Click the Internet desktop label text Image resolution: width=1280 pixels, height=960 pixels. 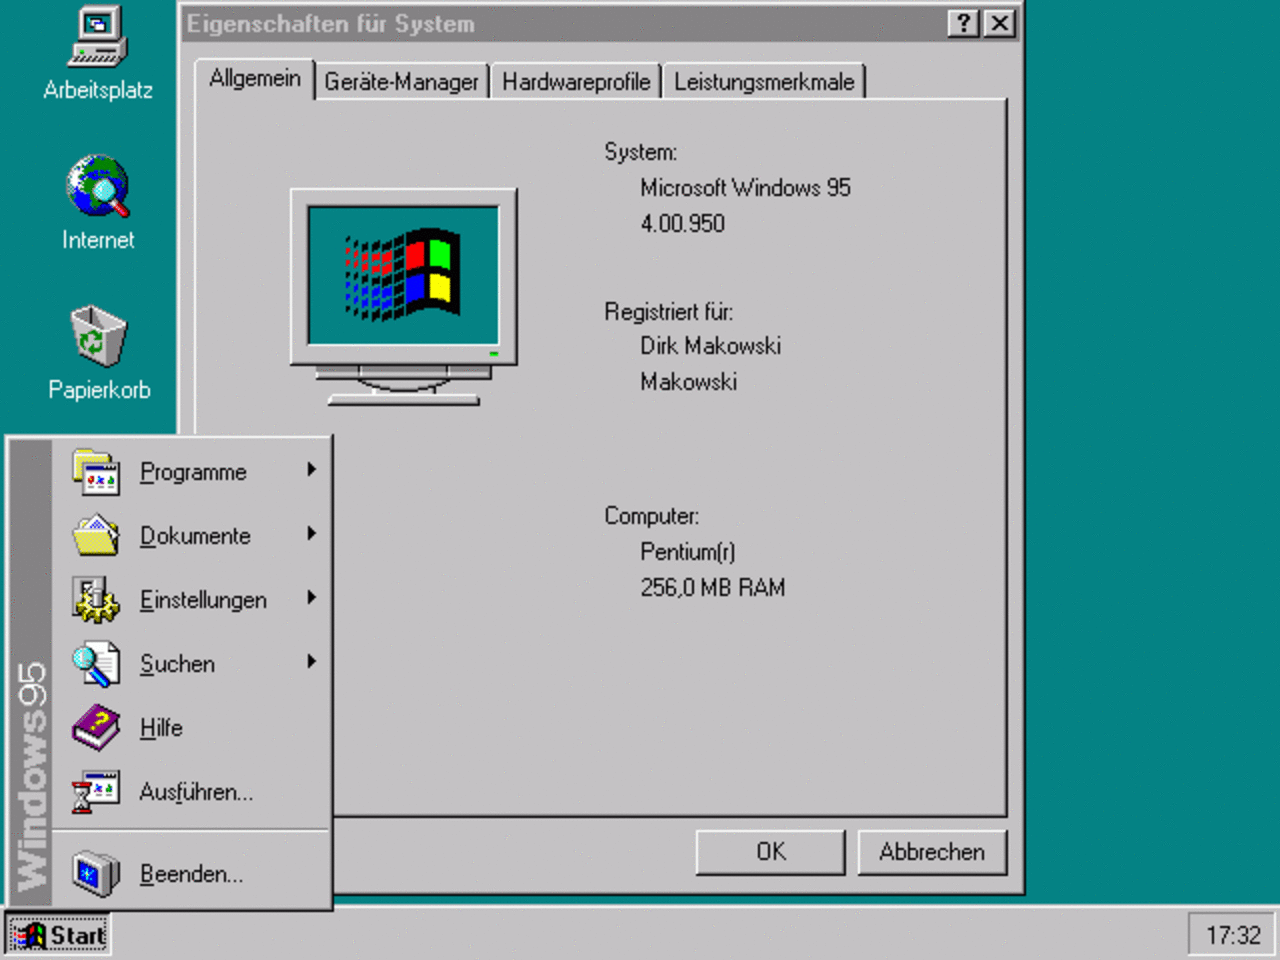98,240
